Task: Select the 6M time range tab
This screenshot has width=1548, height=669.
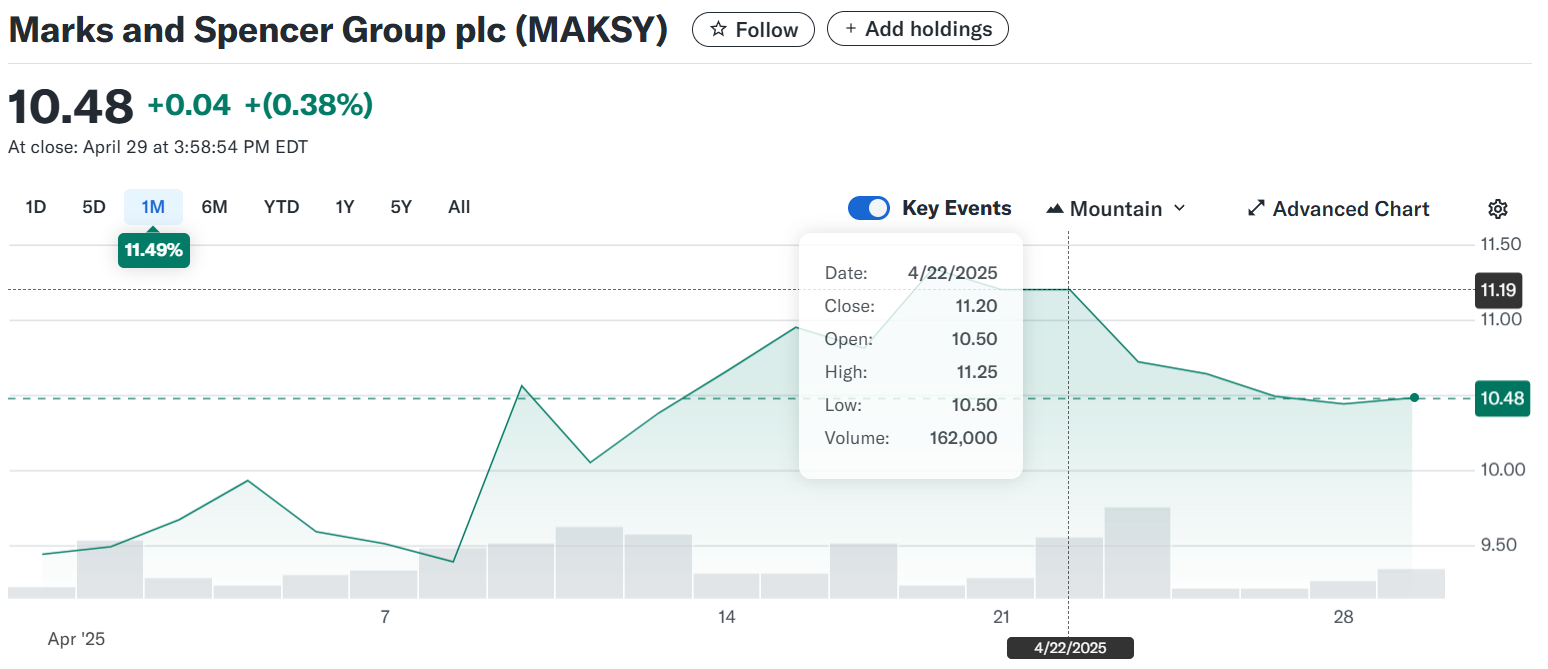Action: [214, 207]
